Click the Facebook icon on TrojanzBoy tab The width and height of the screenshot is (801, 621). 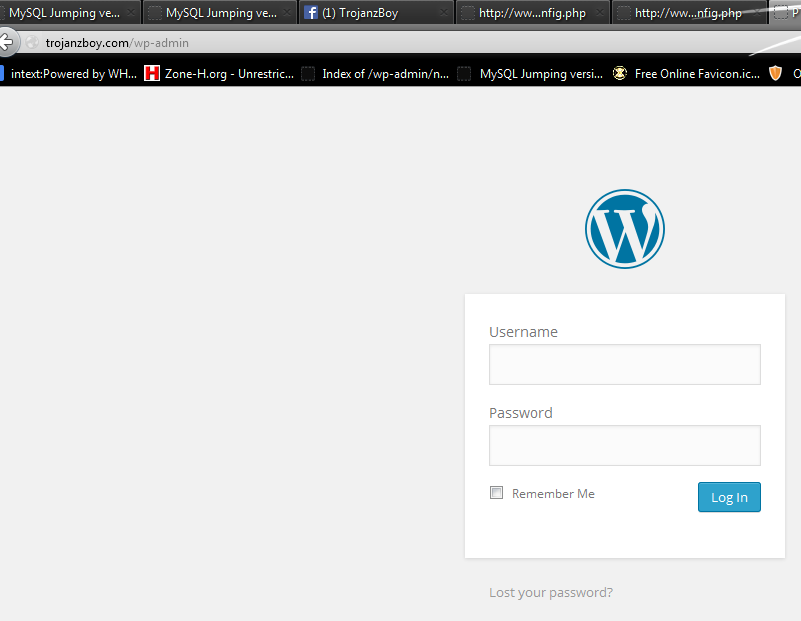(x=311, y=13)
